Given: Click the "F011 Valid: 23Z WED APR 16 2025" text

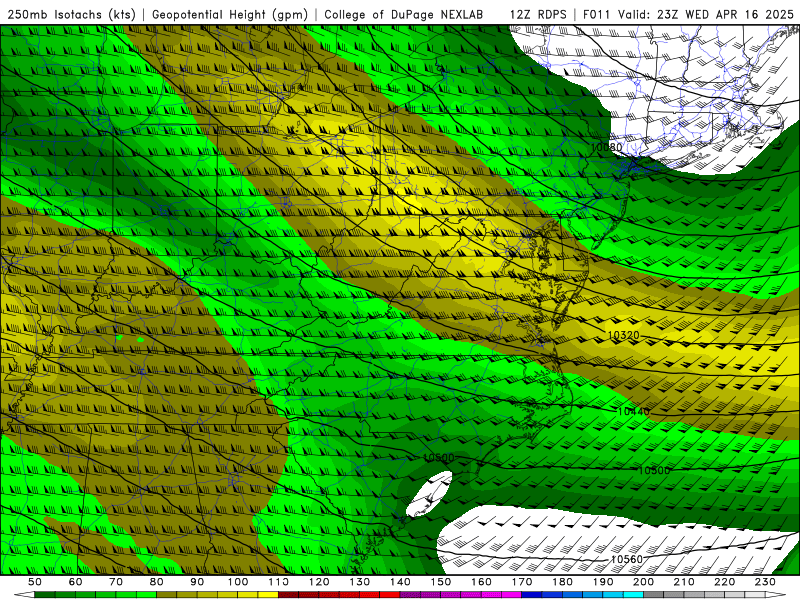Looking at the screenshot, I should click(688, 14).
